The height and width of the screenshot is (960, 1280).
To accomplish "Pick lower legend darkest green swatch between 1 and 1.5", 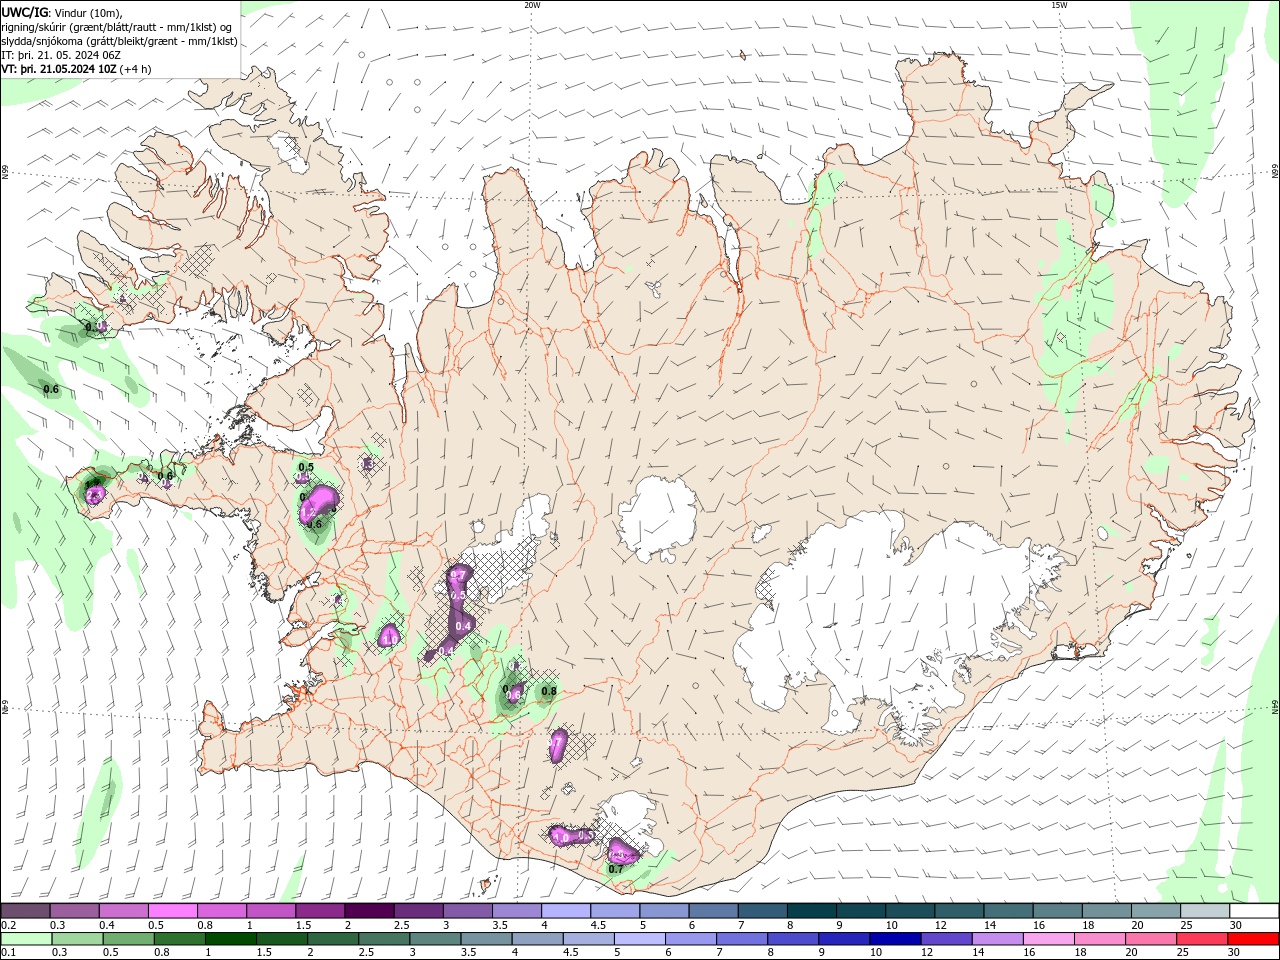I will tap(232, 939).
